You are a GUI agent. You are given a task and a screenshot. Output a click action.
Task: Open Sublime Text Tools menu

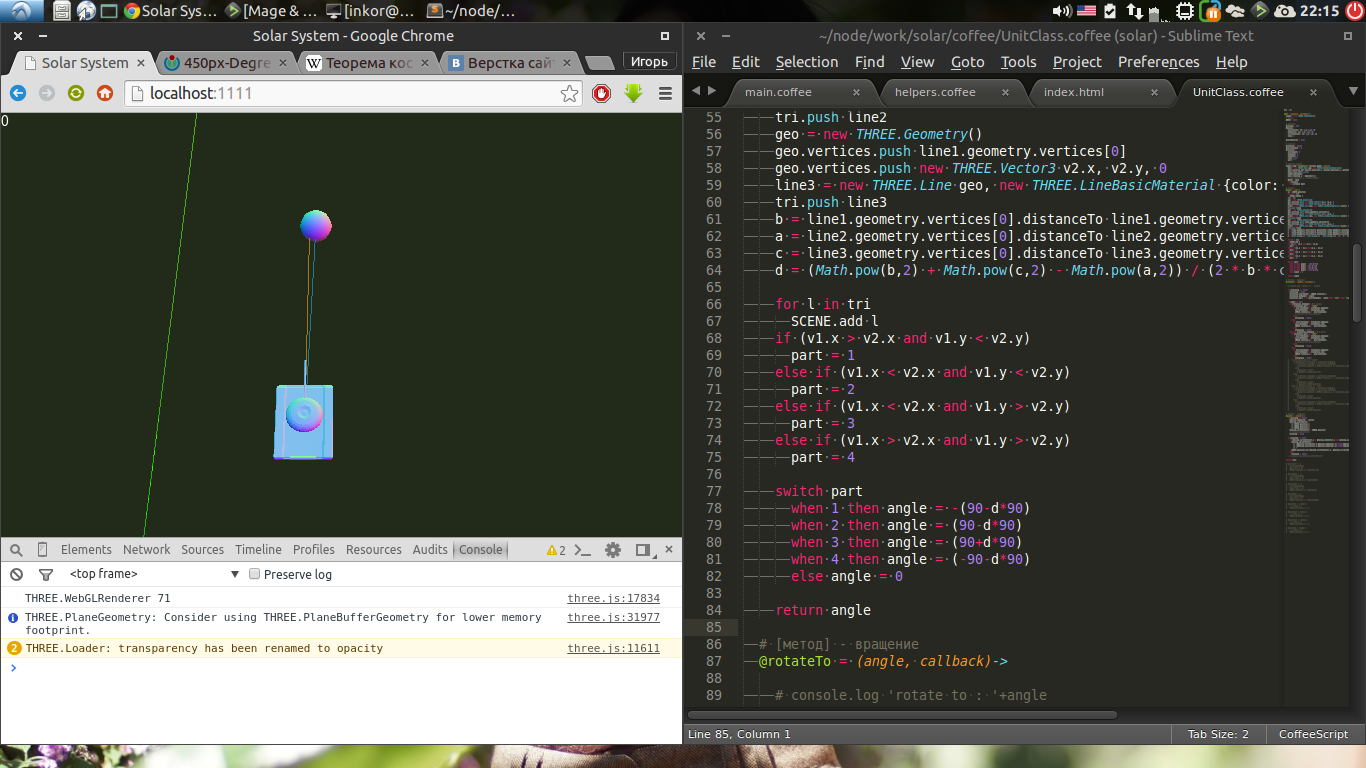click(x=1019, y=62)
